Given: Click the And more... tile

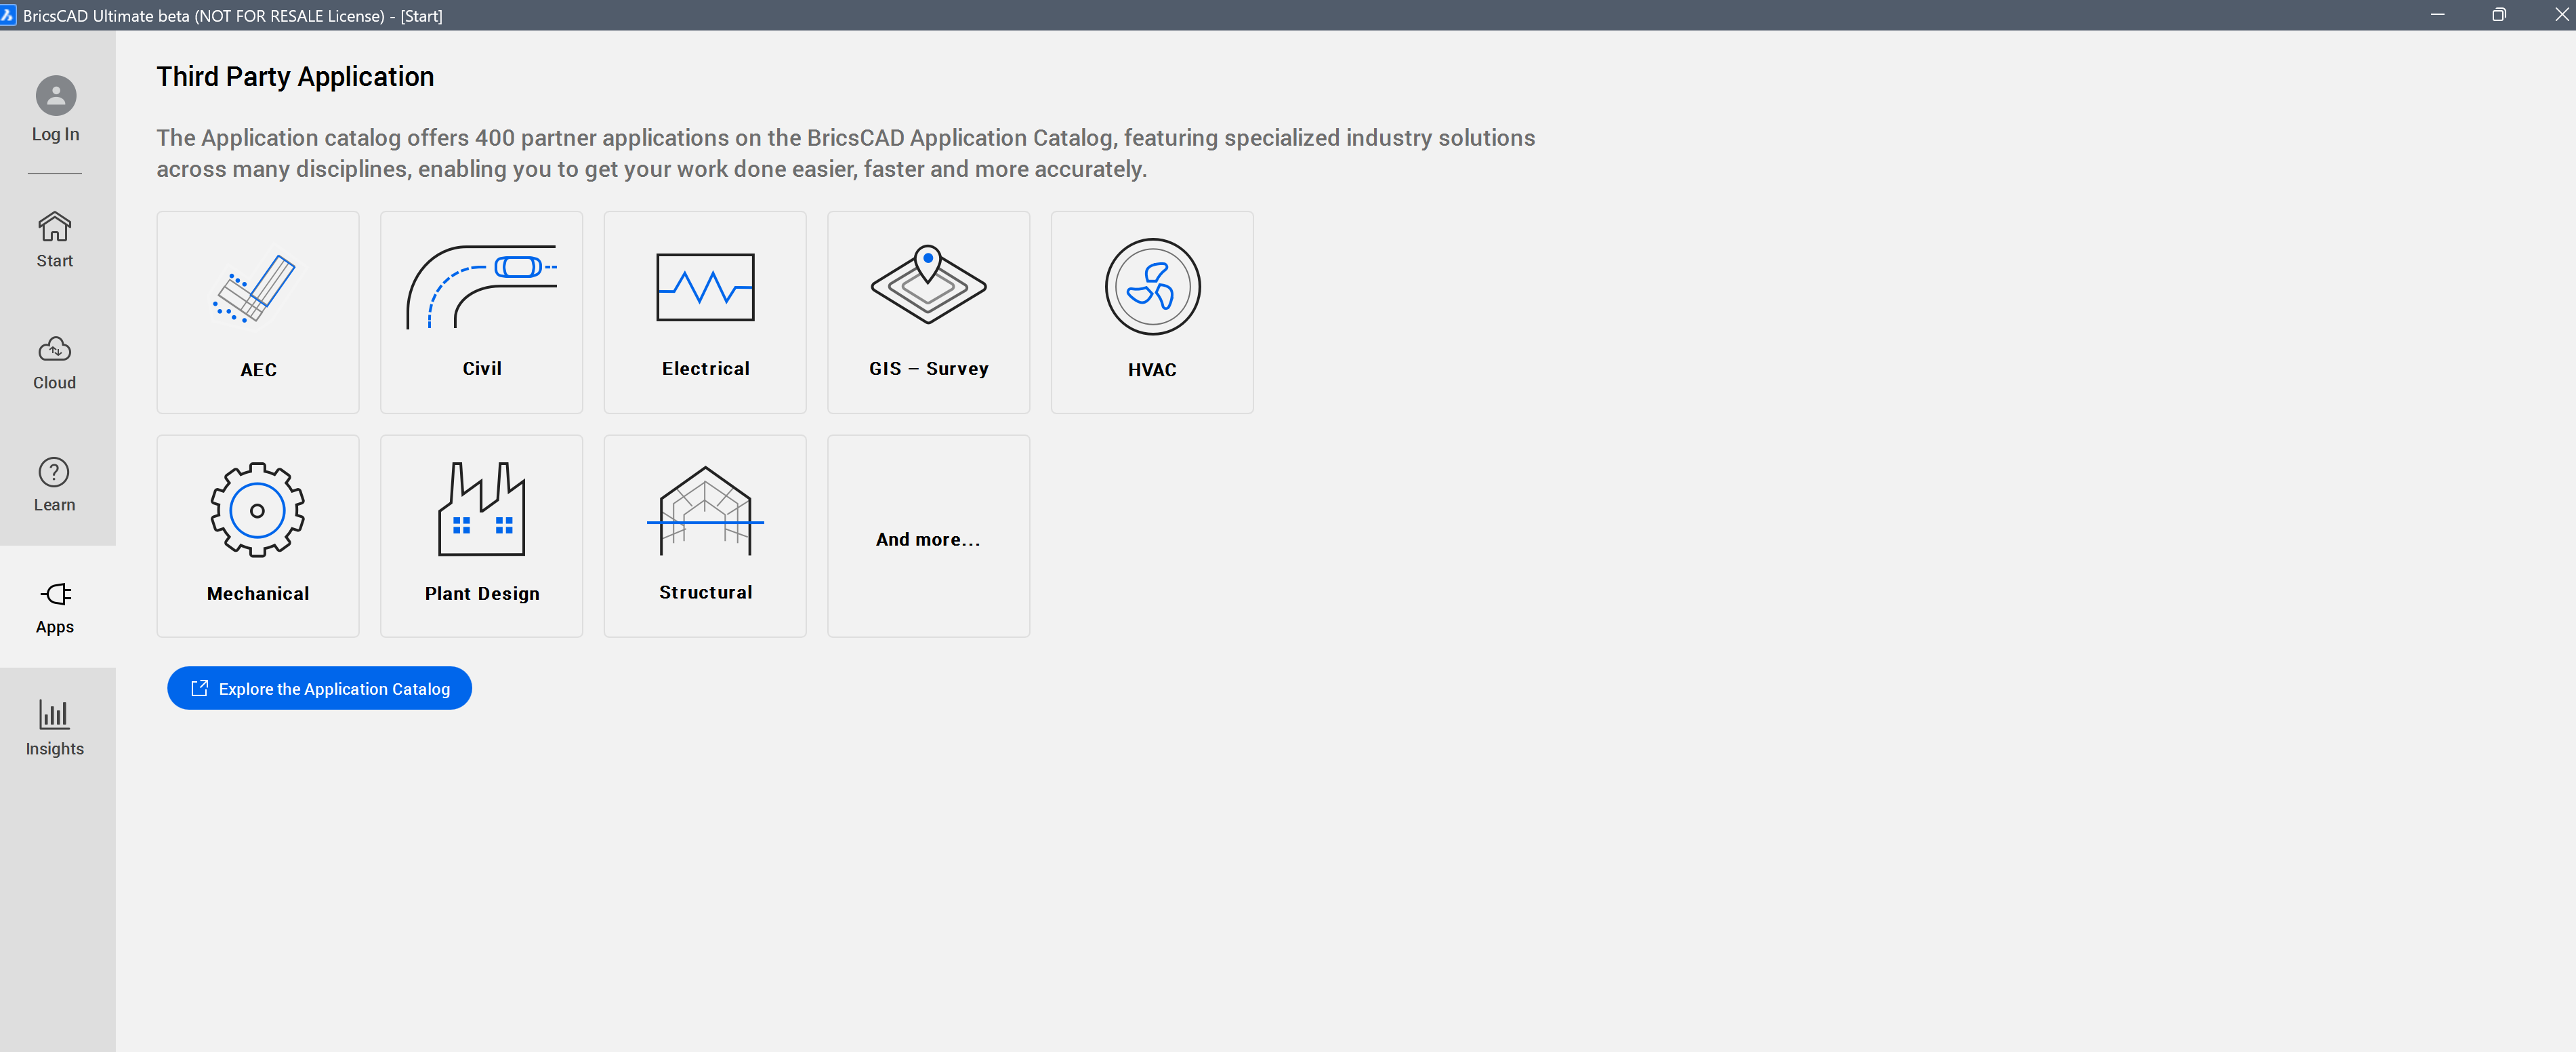Looking at the screenshot, I should coord(928,538).
